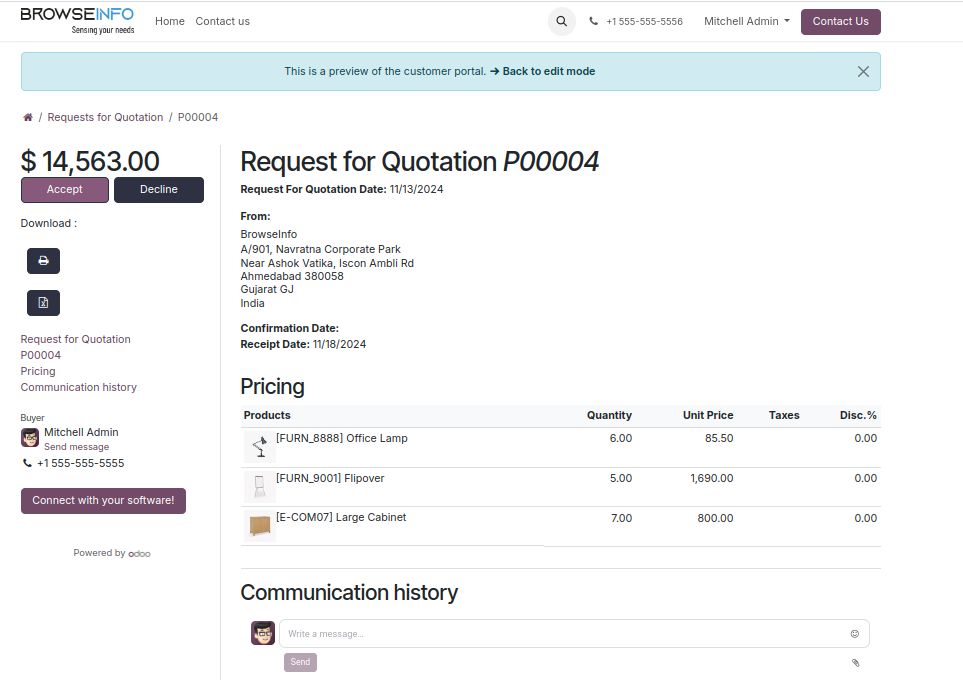Image resolution: width=963 pixels, height=680 pixels.
Task: Click the Large Cabinet product thumbnail
Action: (x=260, y=526)
